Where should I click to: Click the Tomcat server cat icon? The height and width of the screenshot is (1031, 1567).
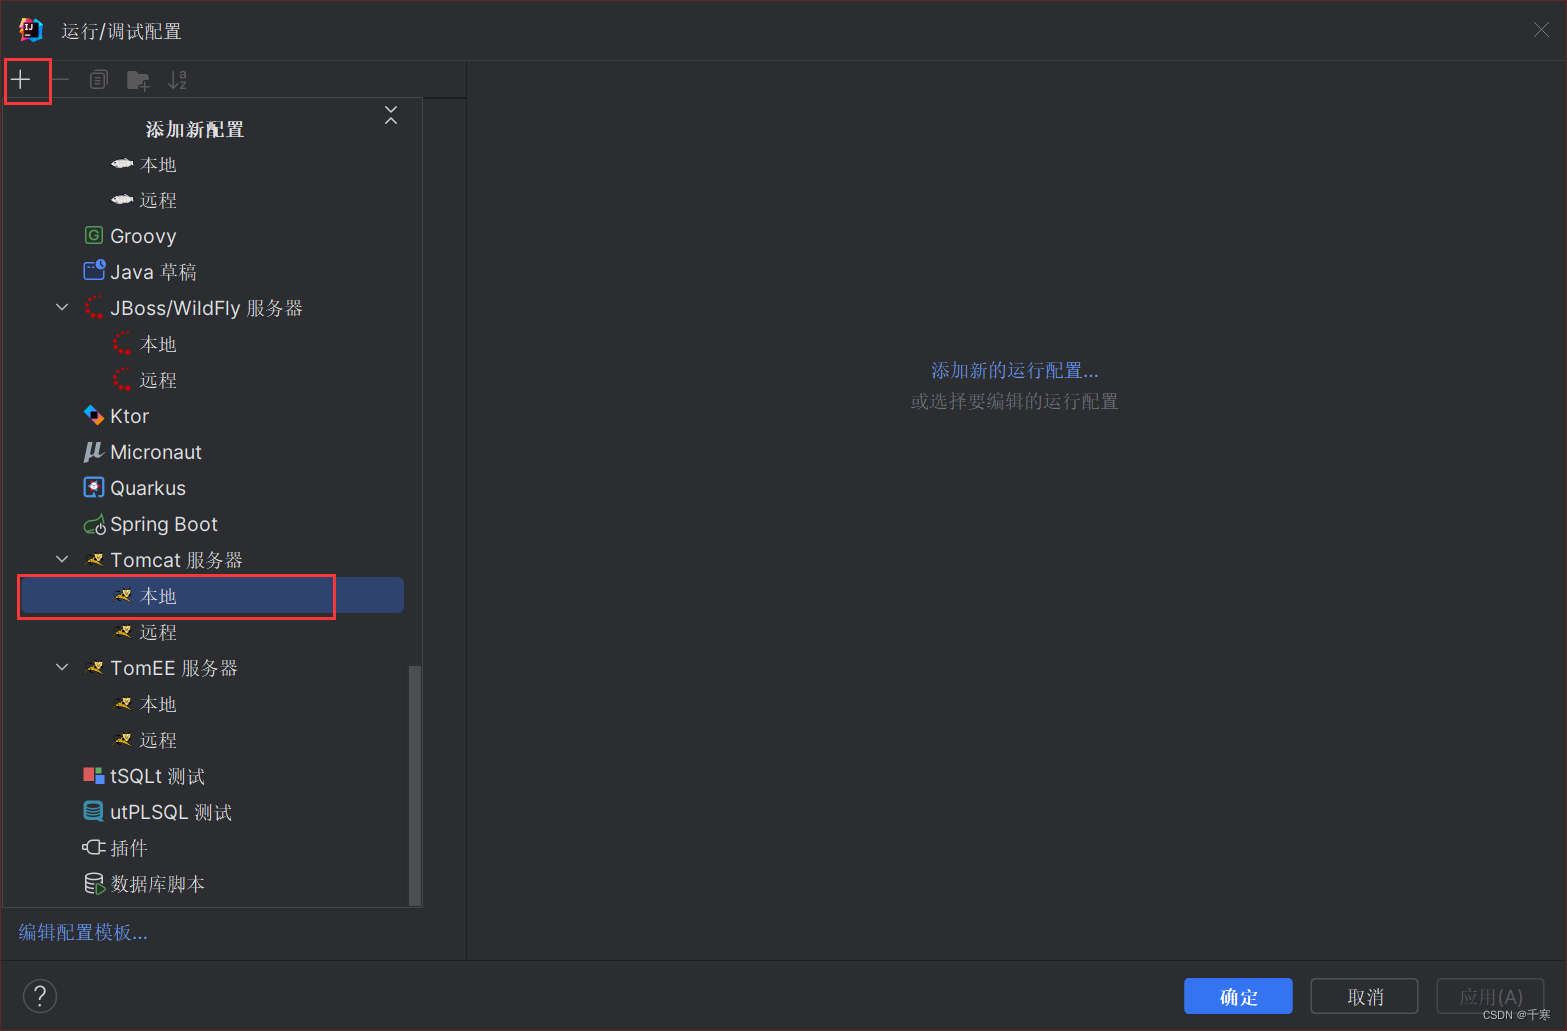pos(95,560)
